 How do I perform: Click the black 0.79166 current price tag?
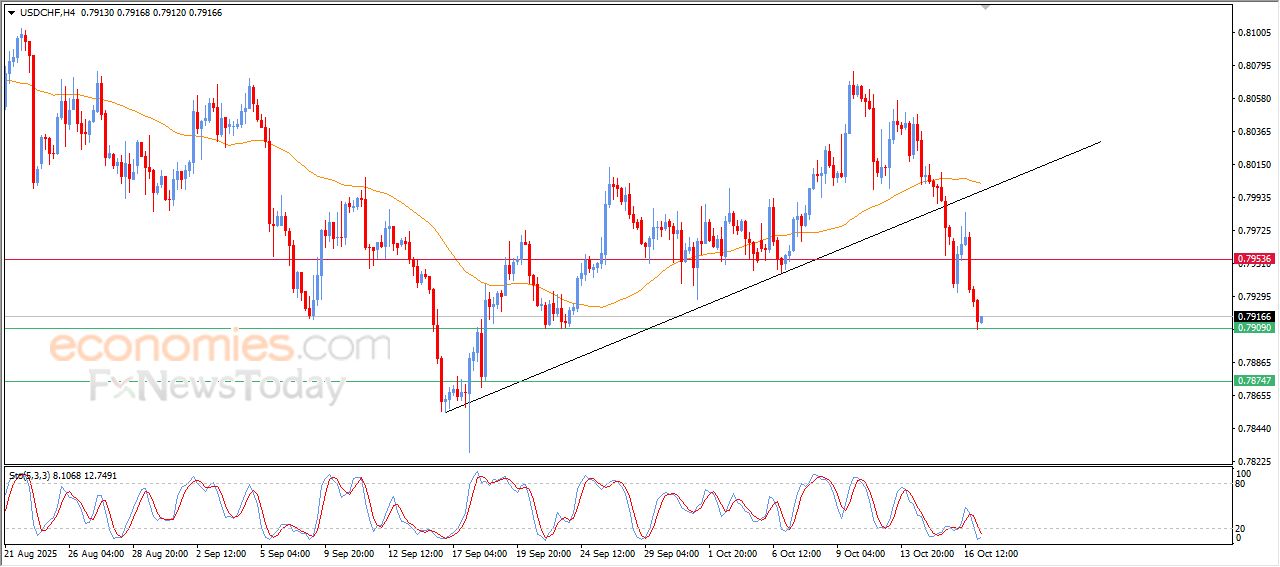[1254, 317]
